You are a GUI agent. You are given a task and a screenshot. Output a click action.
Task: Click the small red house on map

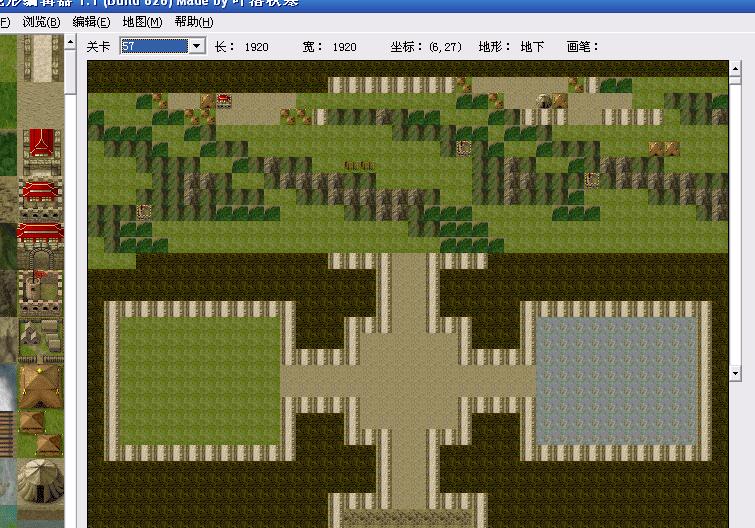223,100
